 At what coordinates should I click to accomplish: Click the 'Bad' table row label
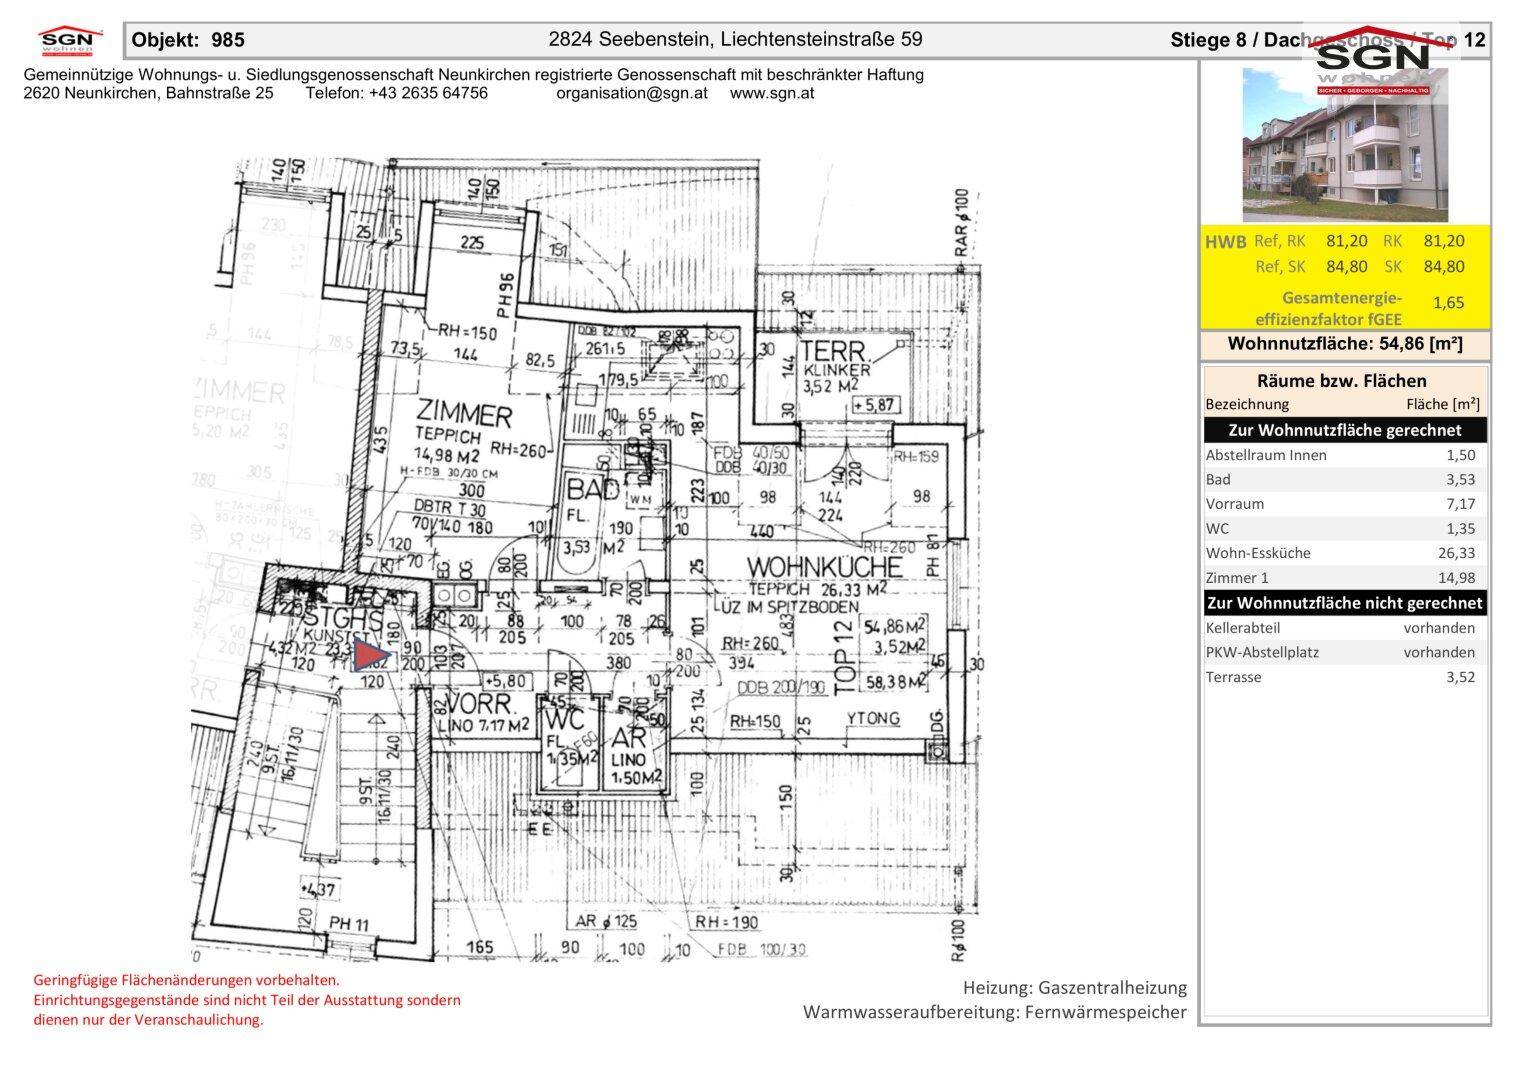[1218, 479]
